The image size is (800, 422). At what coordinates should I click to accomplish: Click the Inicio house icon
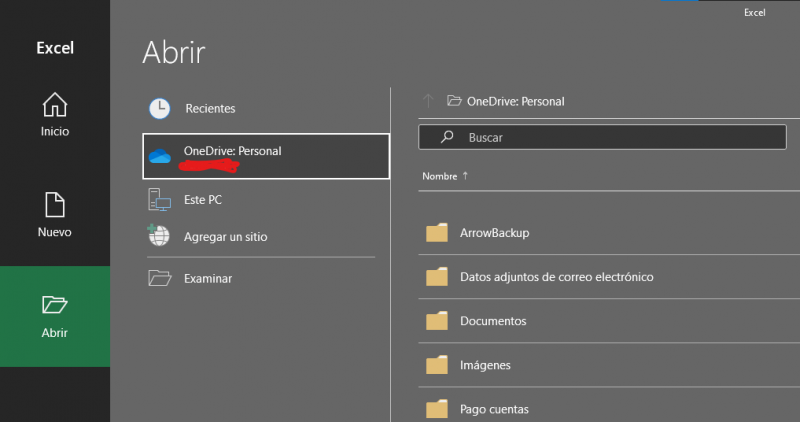[55, 105]
